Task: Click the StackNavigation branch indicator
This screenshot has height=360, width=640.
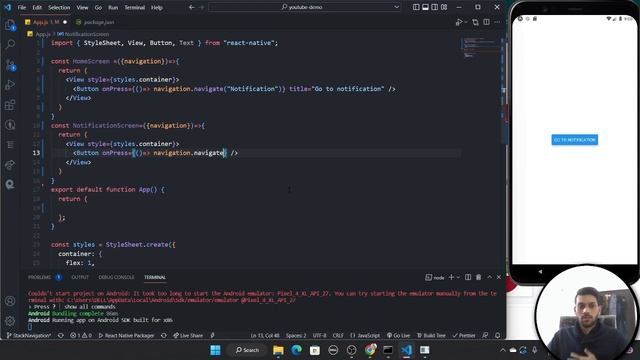Action: point(29,336)
